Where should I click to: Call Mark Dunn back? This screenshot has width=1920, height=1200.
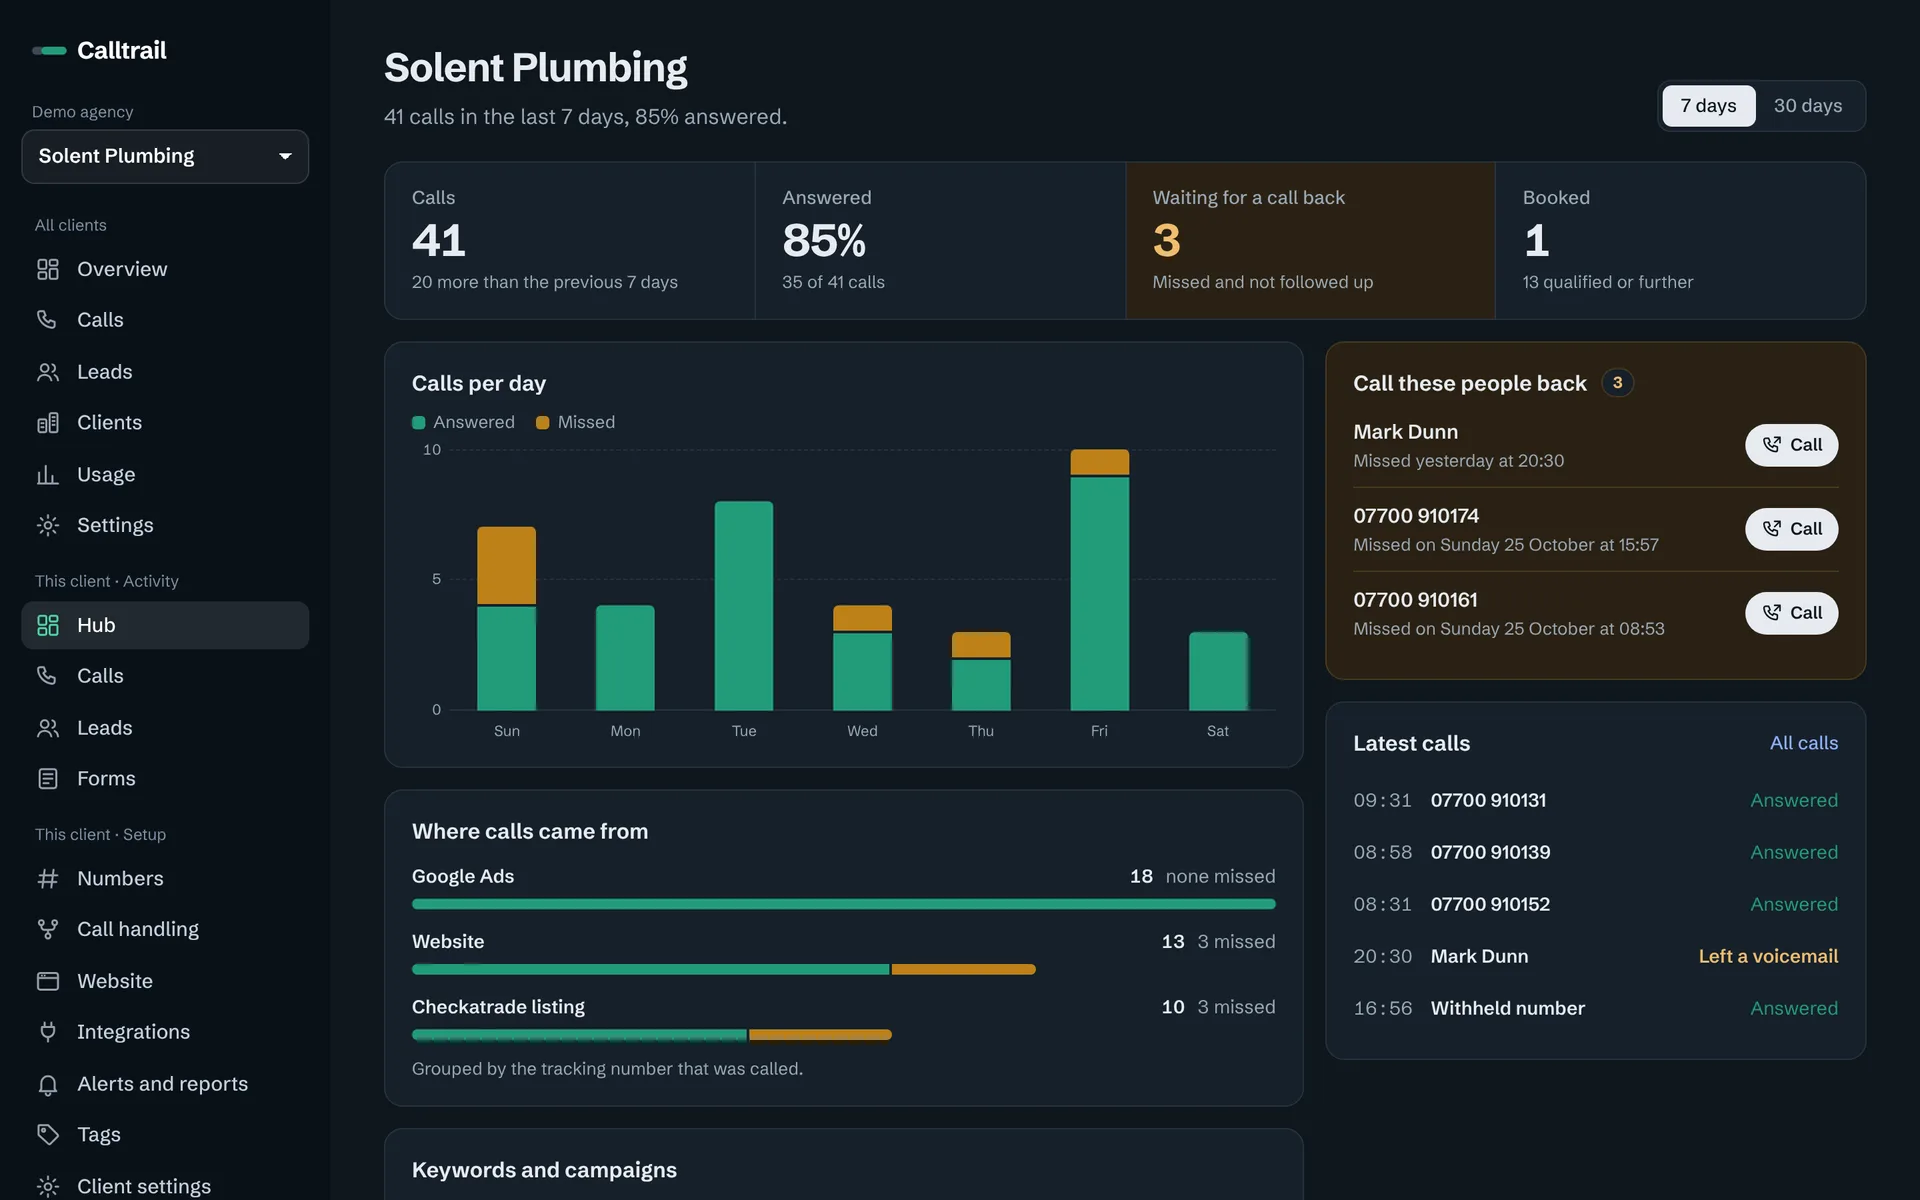(x=1791, y=445)
